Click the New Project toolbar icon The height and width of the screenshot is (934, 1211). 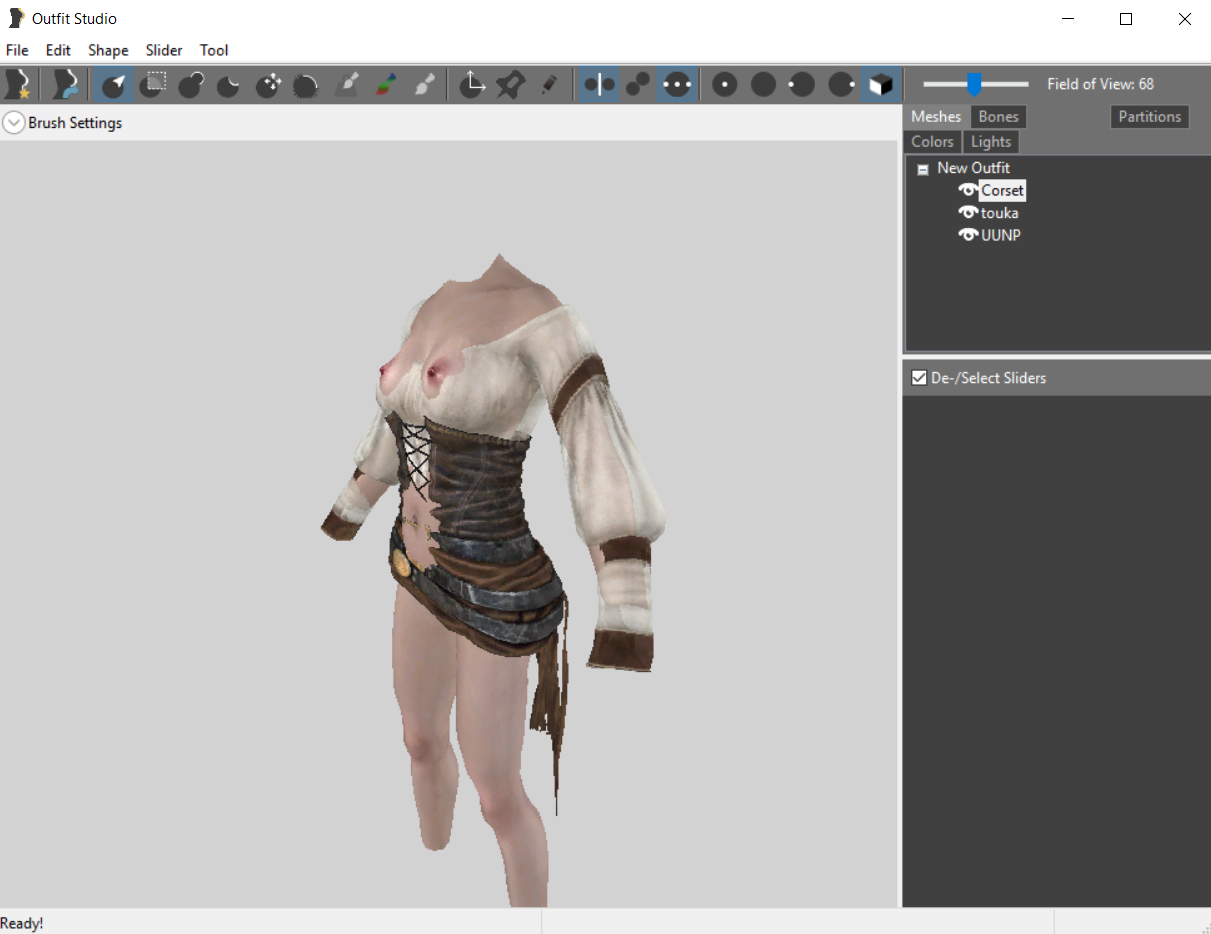click(17, 85)
